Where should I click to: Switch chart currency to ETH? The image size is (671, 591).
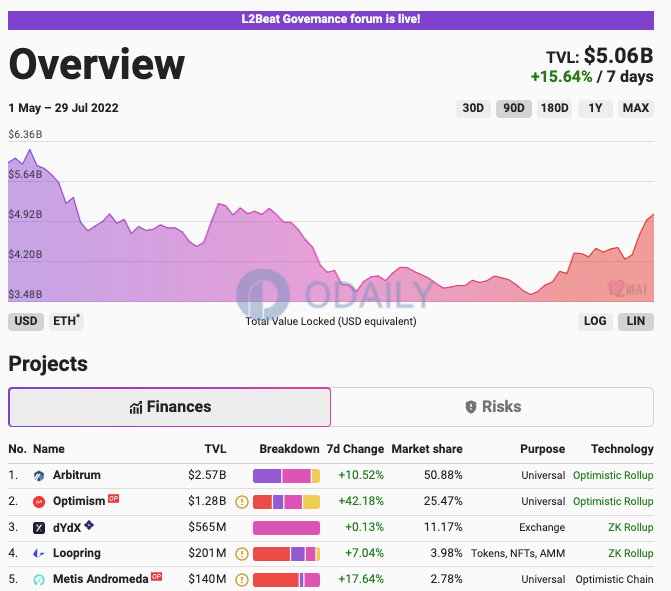(x=66, y=321)
